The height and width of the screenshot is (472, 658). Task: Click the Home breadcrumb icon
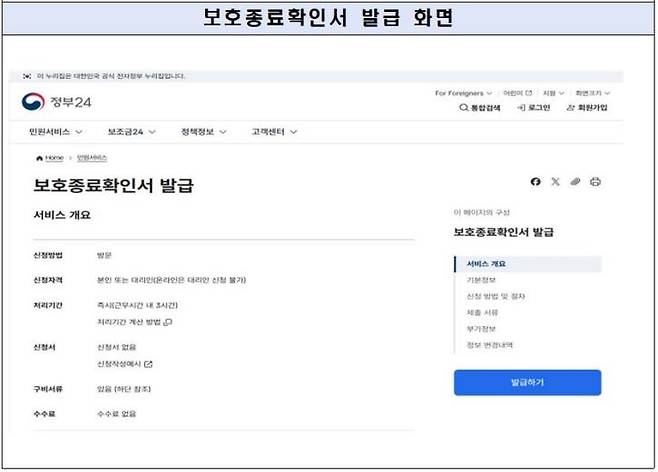click(39, 158)
